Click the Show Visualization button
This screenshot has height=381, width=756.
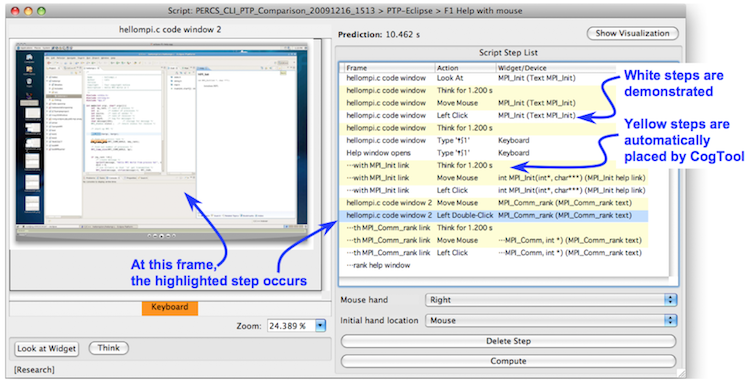point(632,33)
